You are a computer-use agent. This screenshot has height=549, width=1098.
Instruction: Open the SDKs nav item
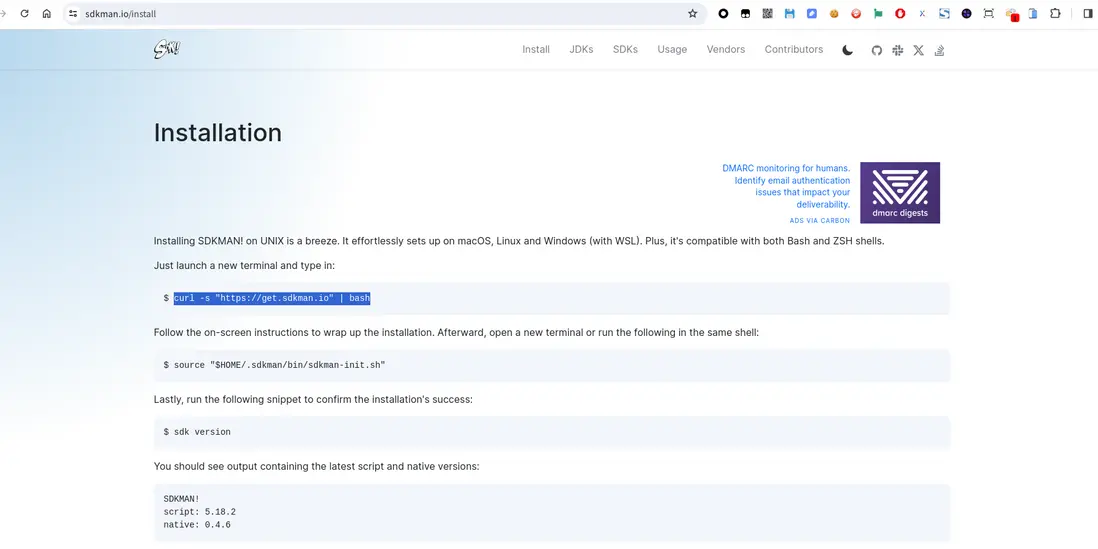tap(625, 50)
